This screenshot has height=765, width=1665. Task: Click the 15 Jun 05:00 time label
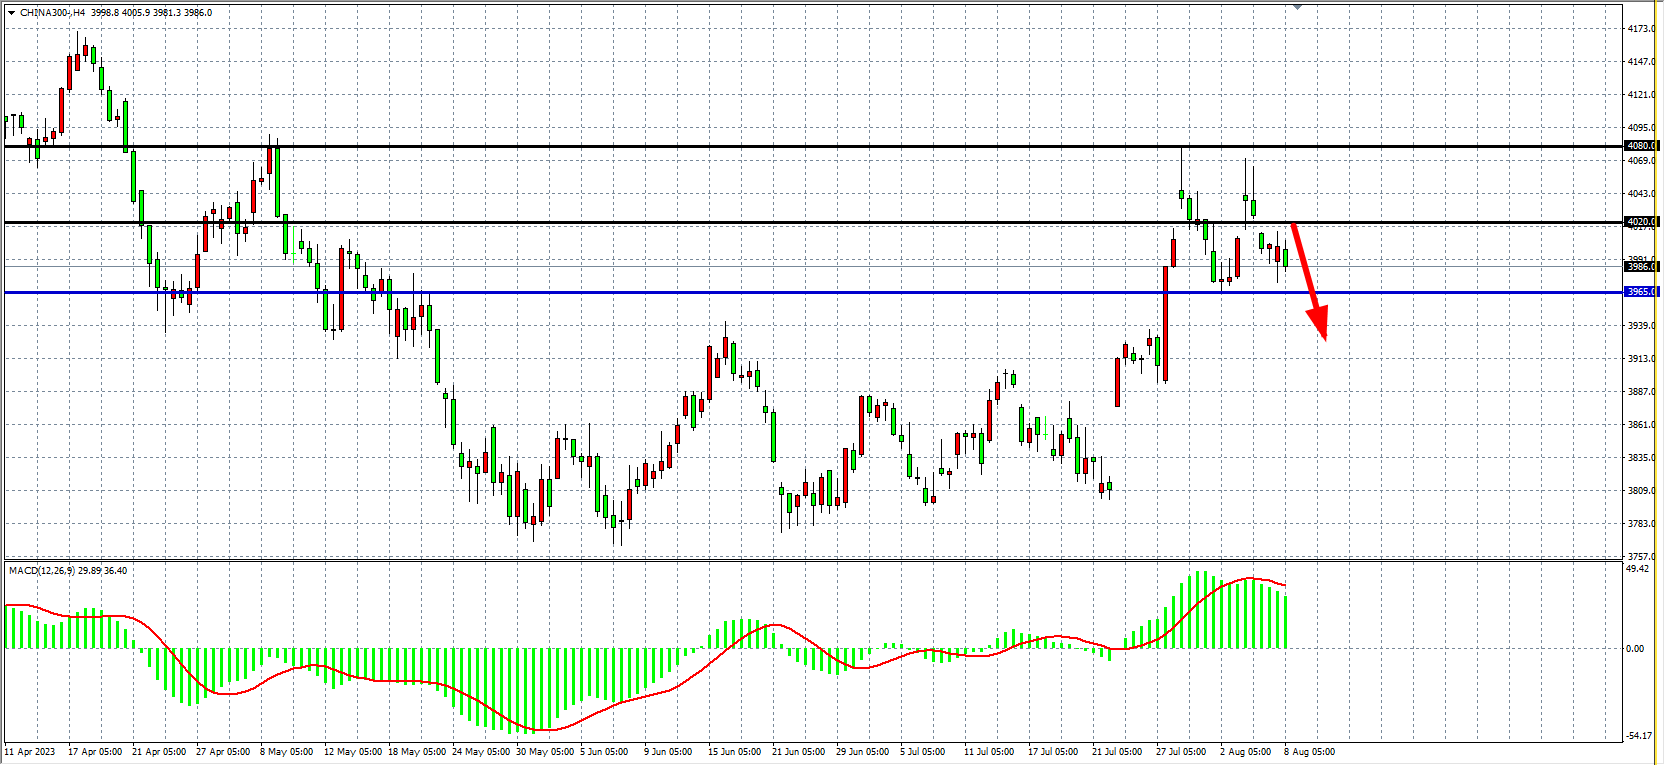[x=734, y=752]
